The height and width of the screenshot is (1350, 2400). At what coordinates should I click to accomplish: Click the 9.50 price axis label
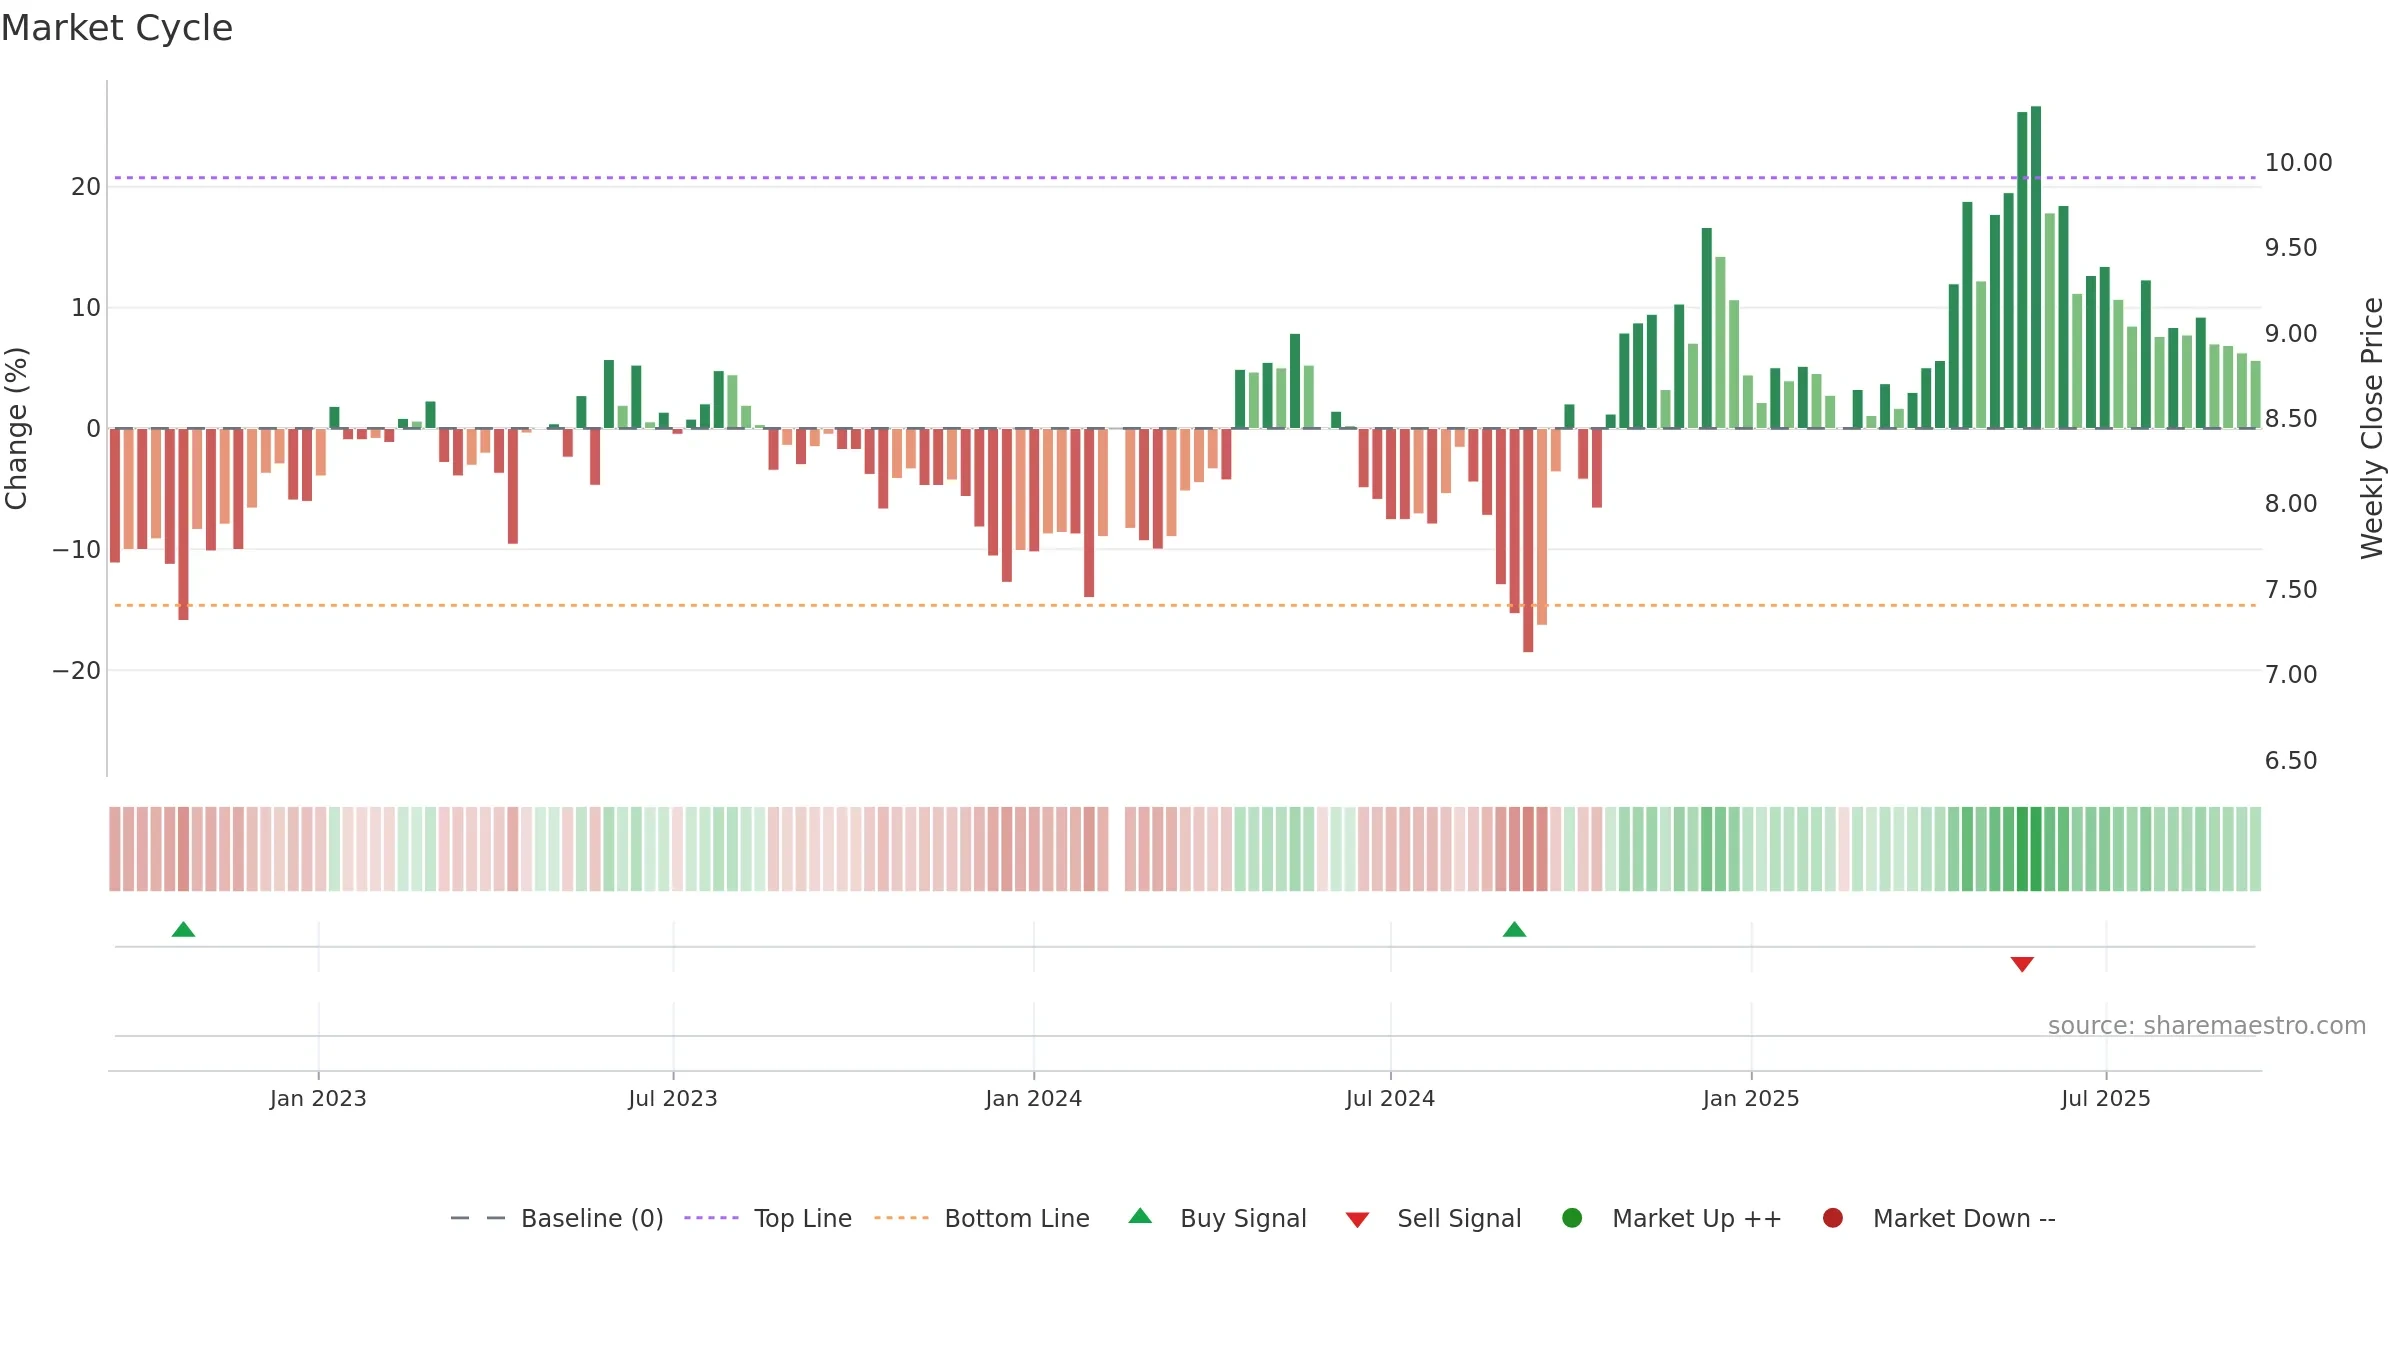[x=2291, y=248]
